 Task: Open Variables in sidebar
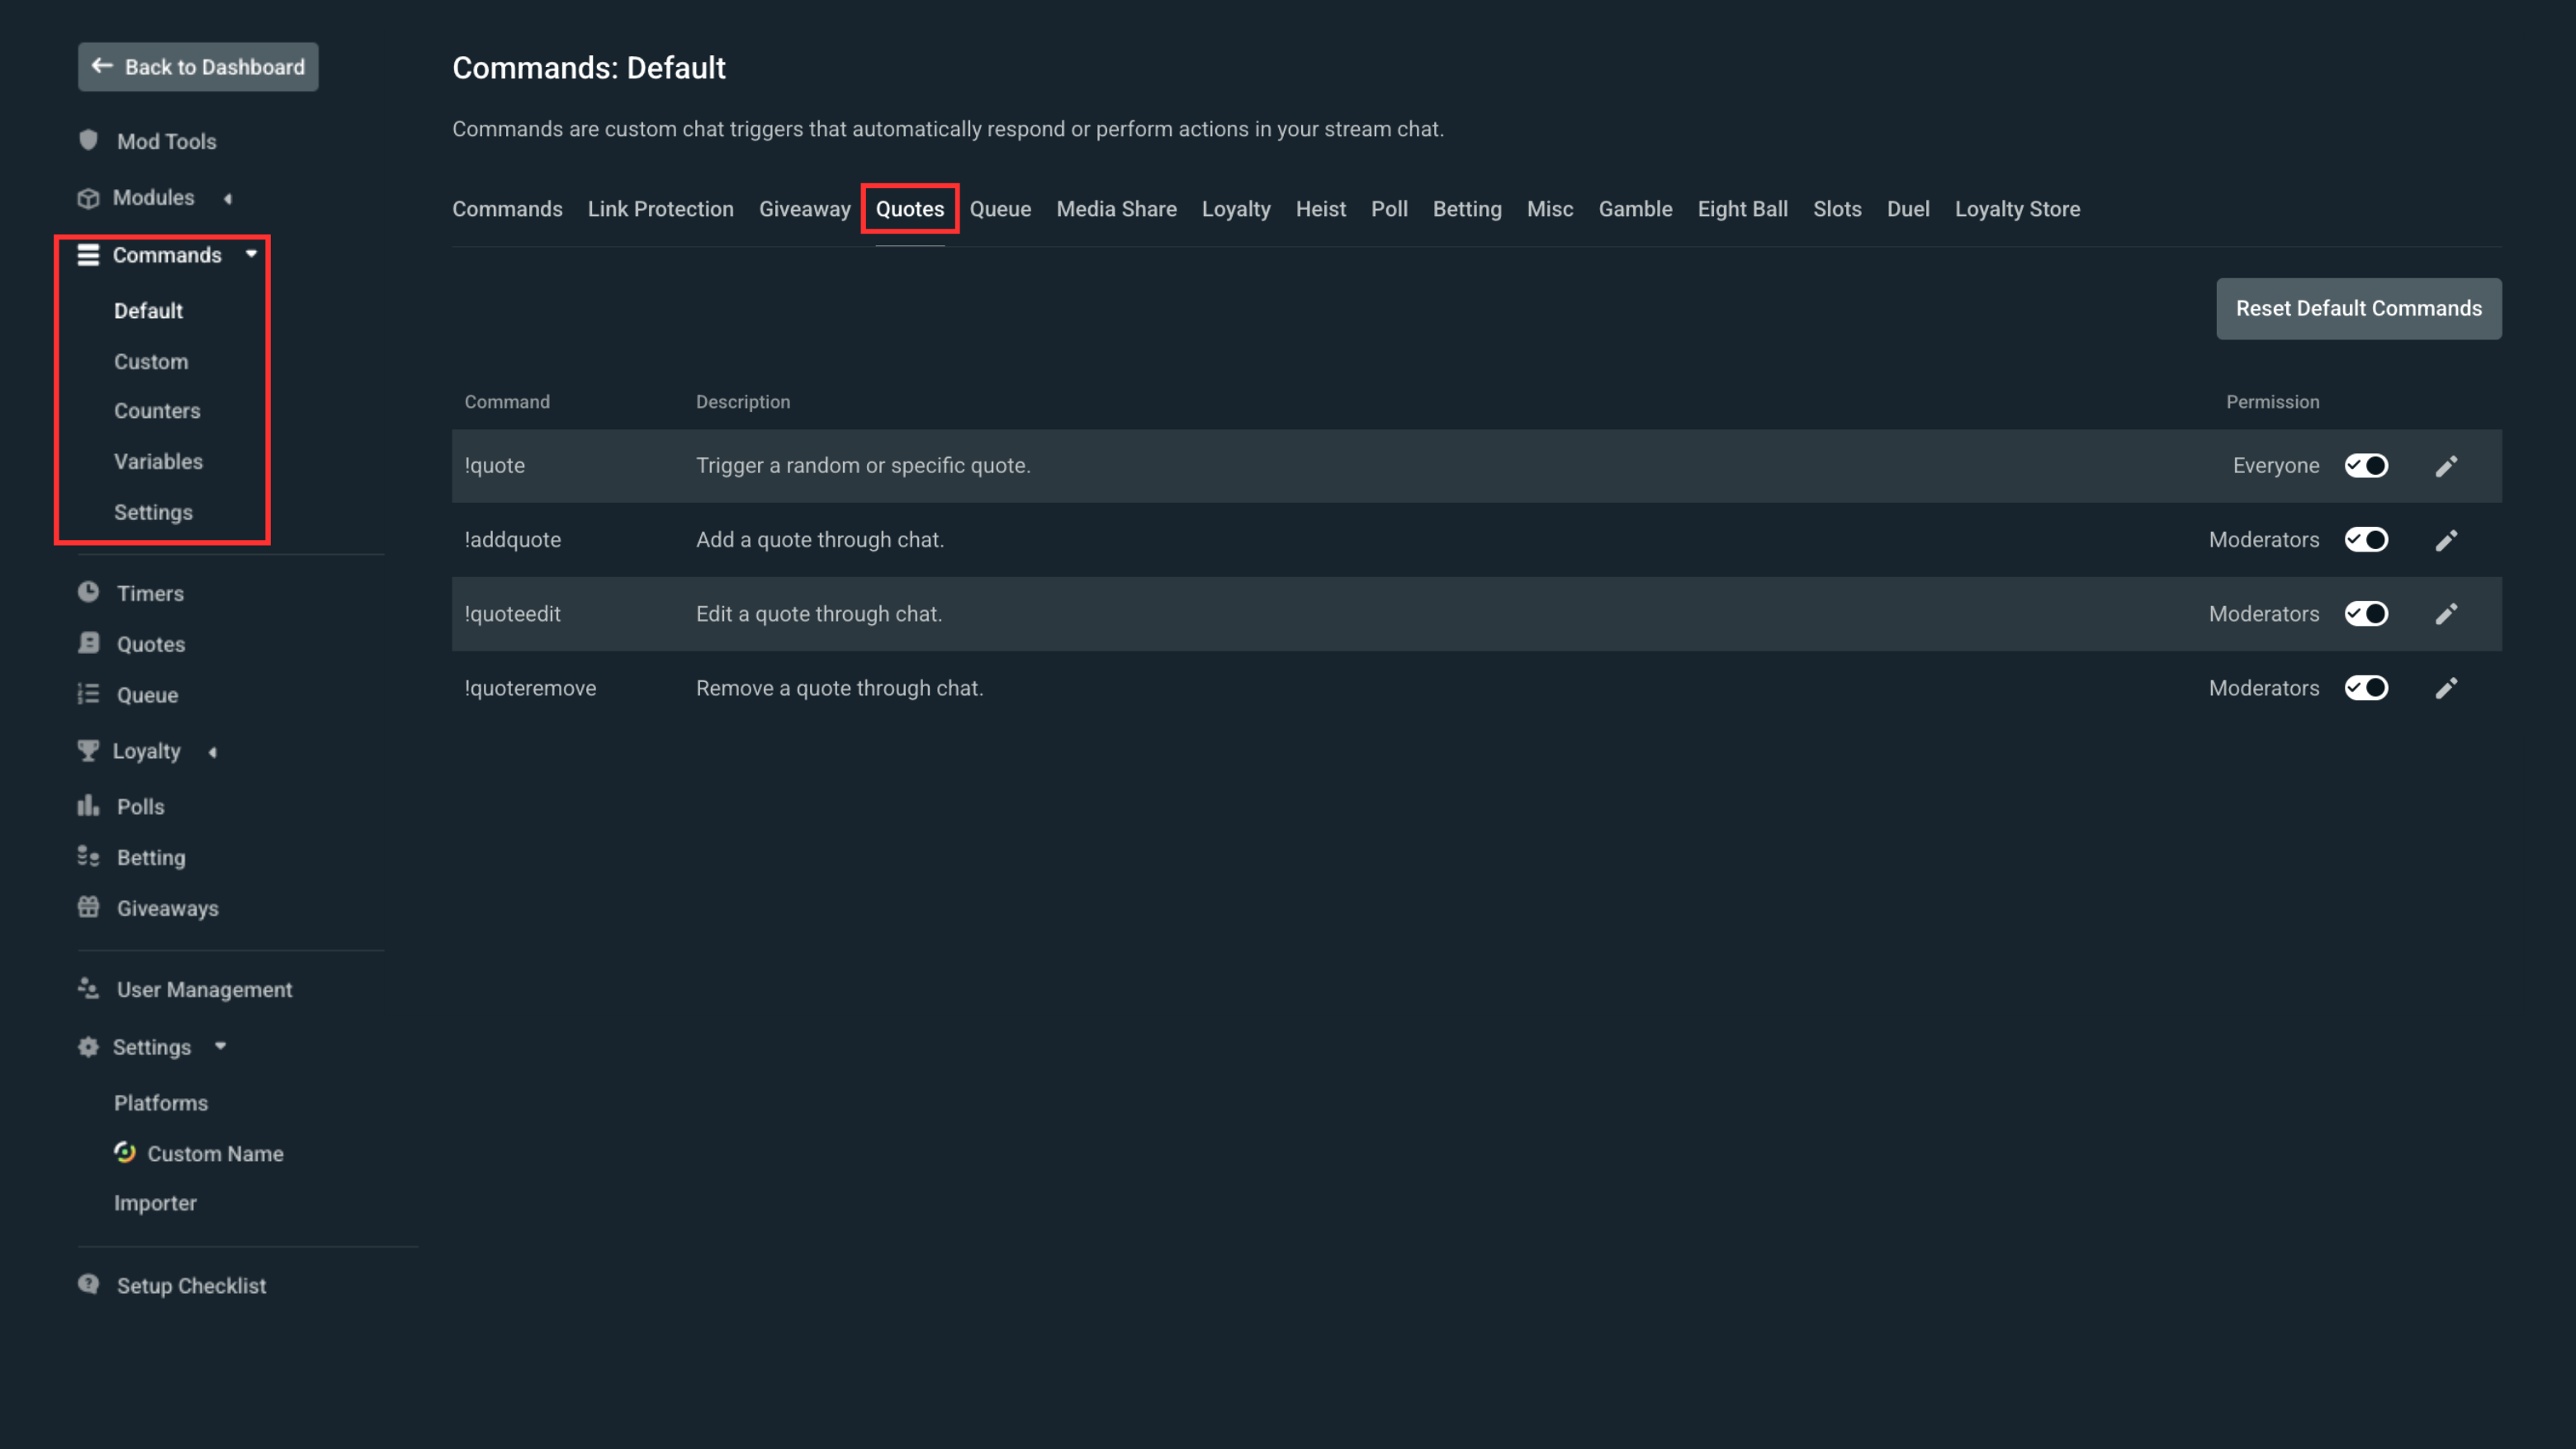coord(158,462)
